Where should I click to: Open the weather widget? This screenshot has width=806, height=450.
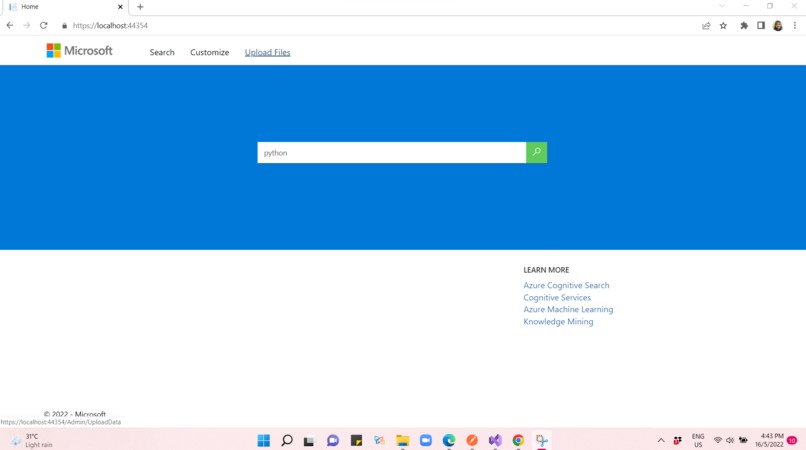(32, 441)
